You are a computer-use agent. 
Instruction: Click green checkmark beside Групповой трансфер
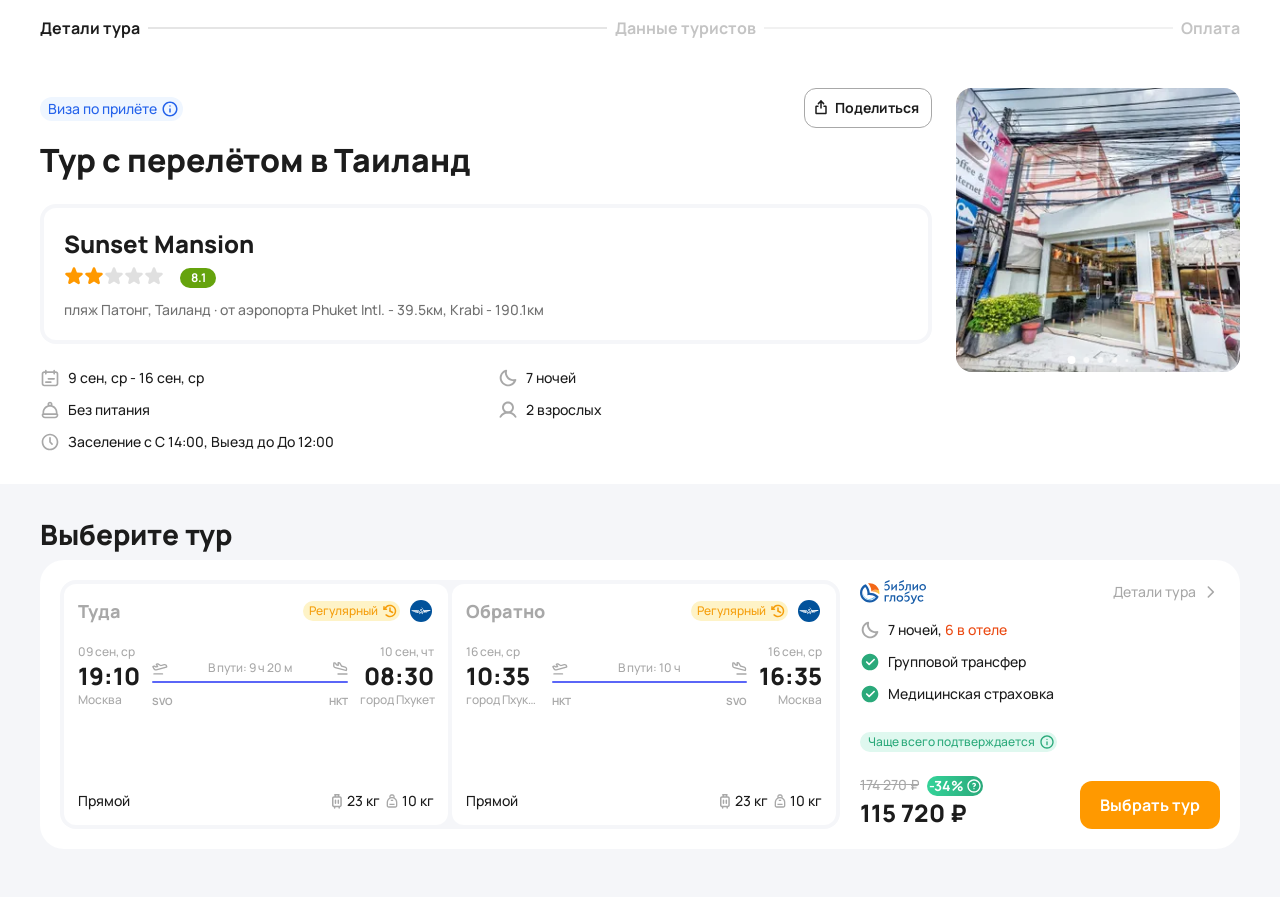click(870, 662)
